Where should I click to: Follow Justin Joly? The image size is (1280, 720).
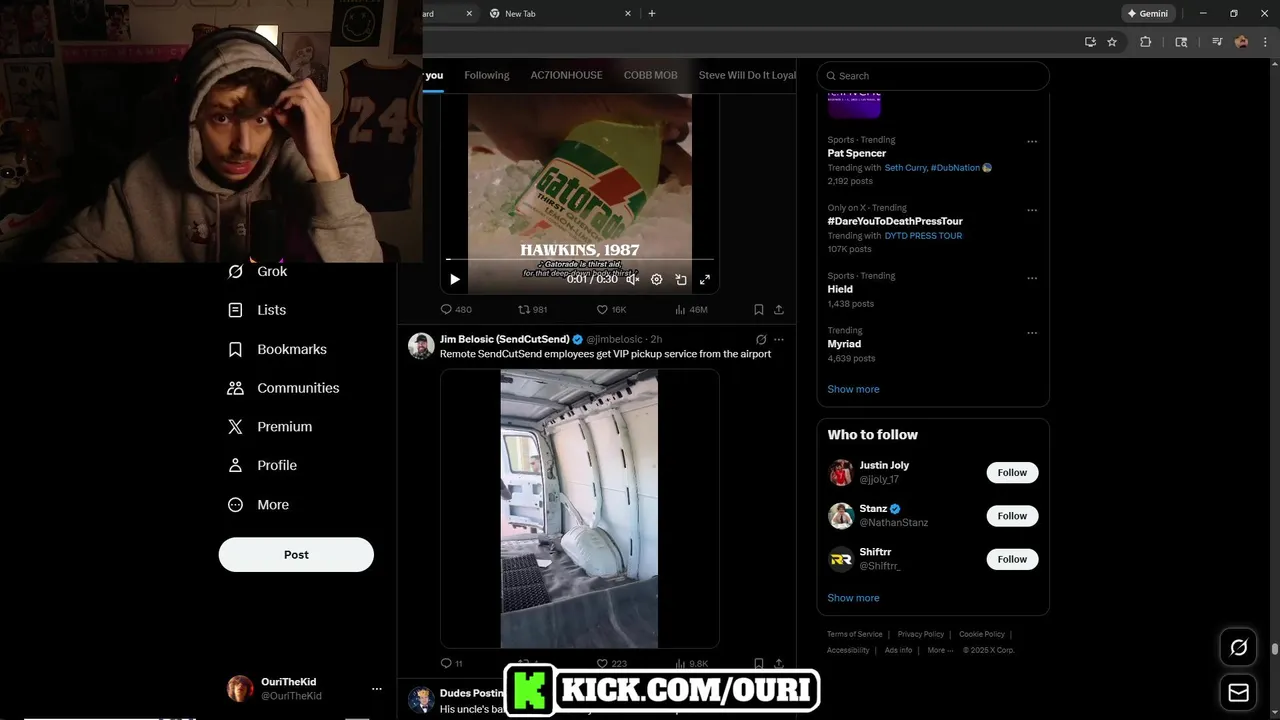pyautogui.click(x=1012, y=473)
